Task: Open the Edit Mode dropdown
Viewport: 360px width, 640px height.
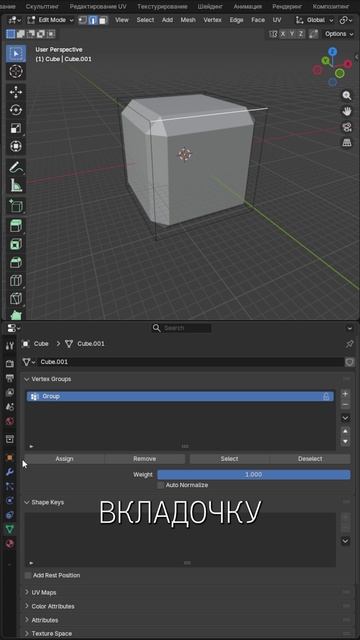Action: 51,20
